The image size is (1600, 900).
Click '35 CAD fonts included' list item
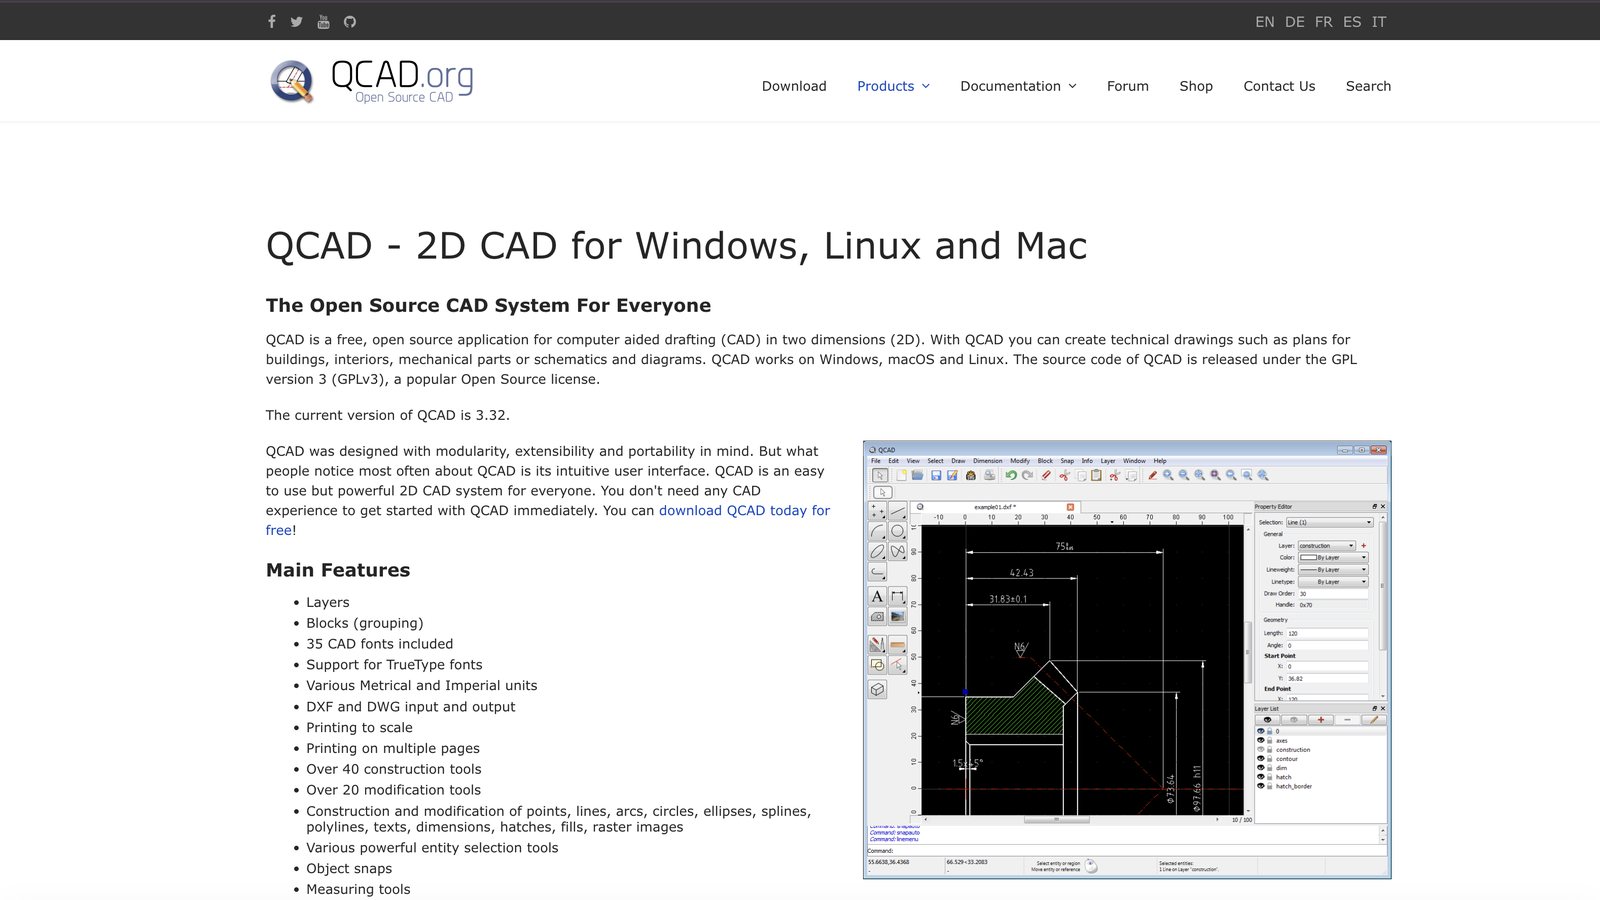coord(380,644)
